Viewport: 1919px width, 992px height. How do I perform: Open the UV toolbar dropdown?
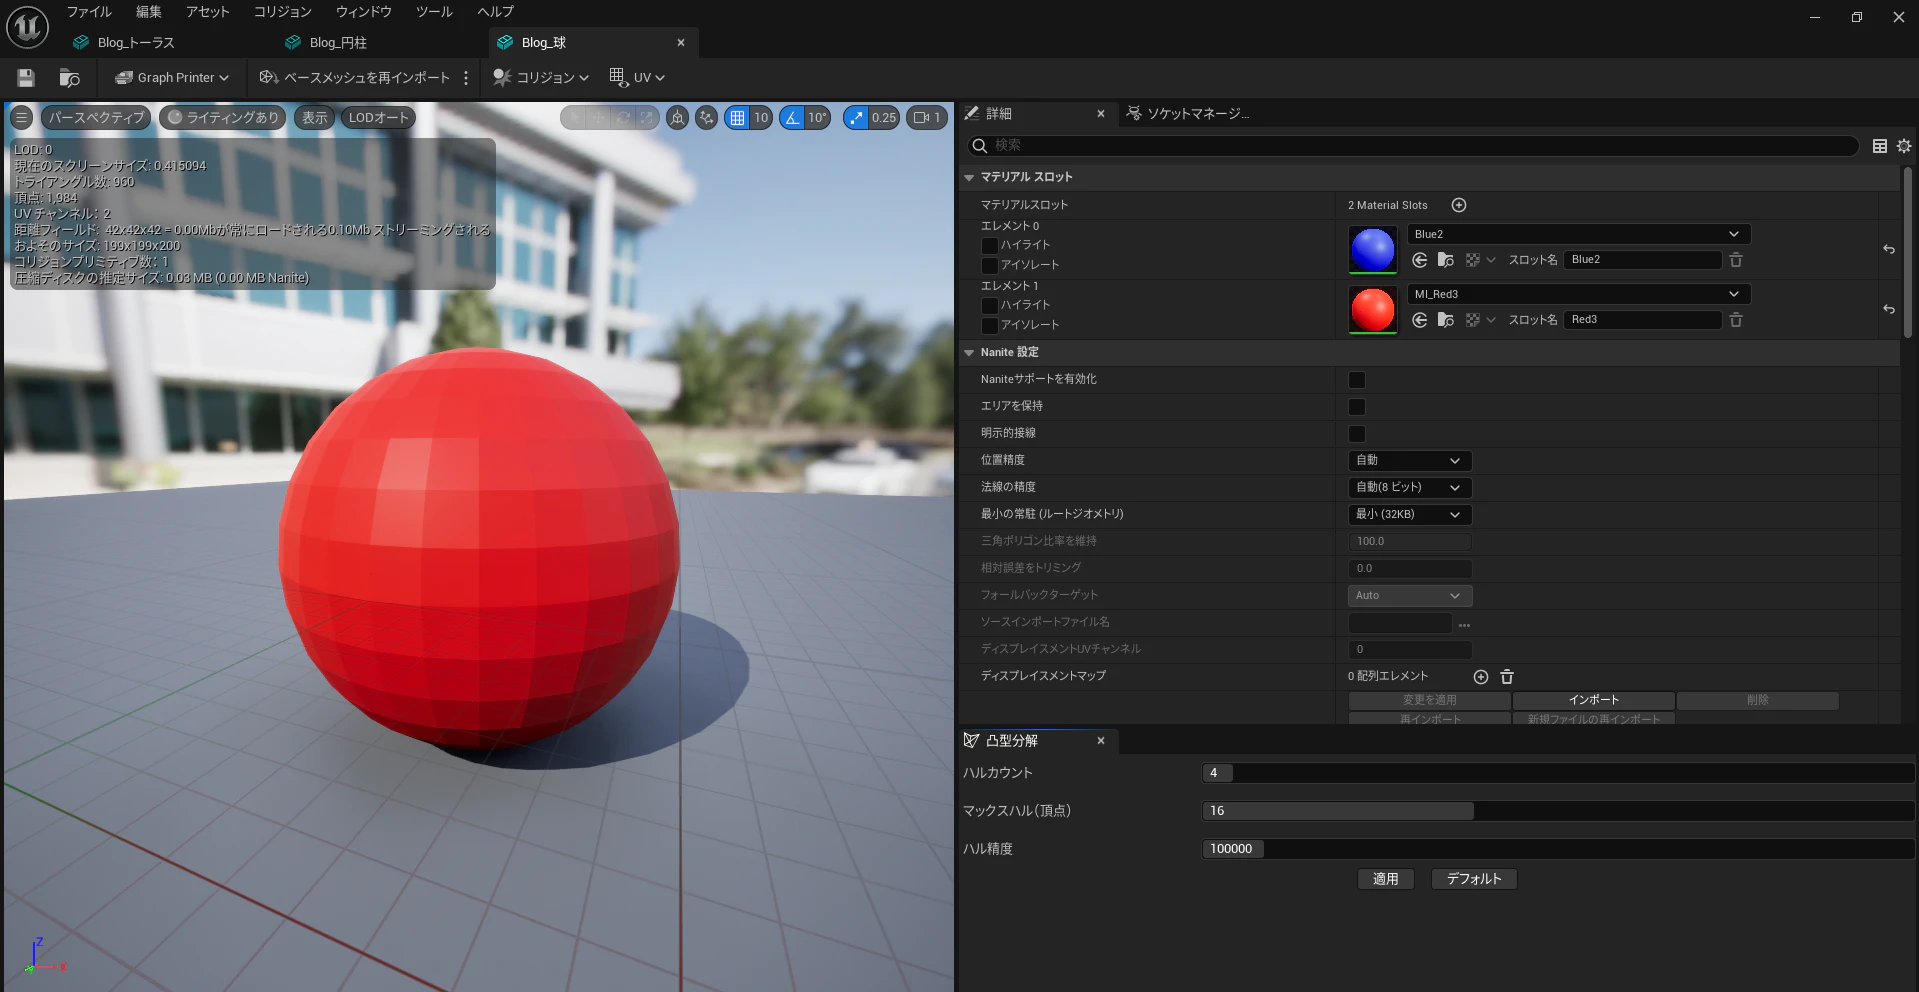(x=637, y=78)
